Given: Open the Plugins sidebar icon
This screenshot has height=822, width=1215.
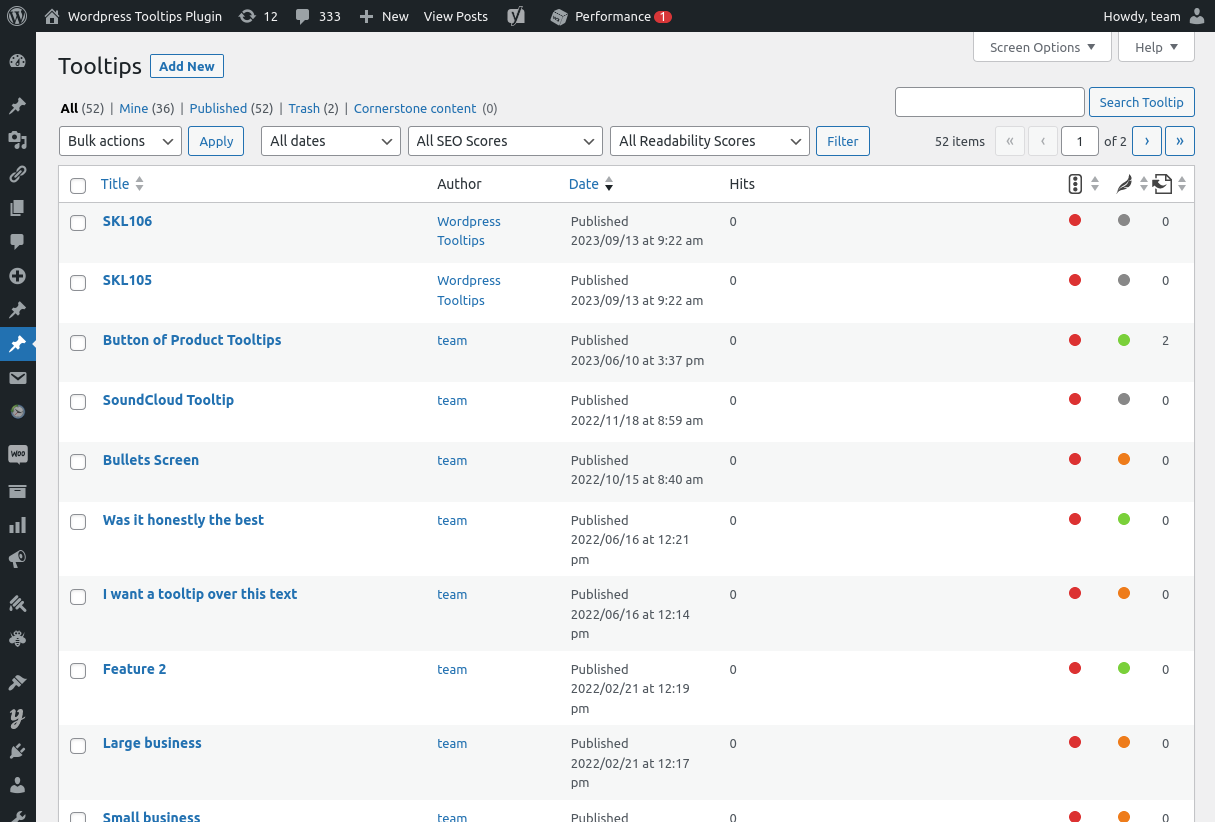Looking at the screenshot, I should (17, 751).
